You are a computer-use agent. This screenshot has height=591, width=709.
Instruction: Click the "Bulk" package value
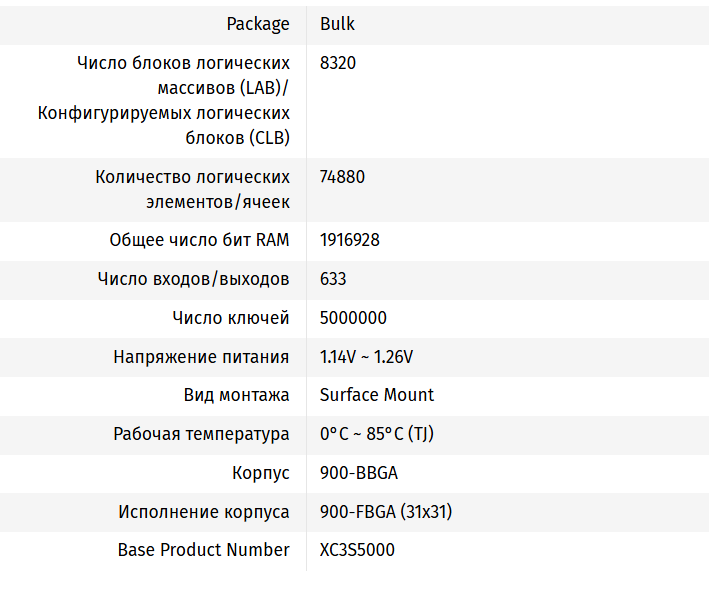pos(337,24)
